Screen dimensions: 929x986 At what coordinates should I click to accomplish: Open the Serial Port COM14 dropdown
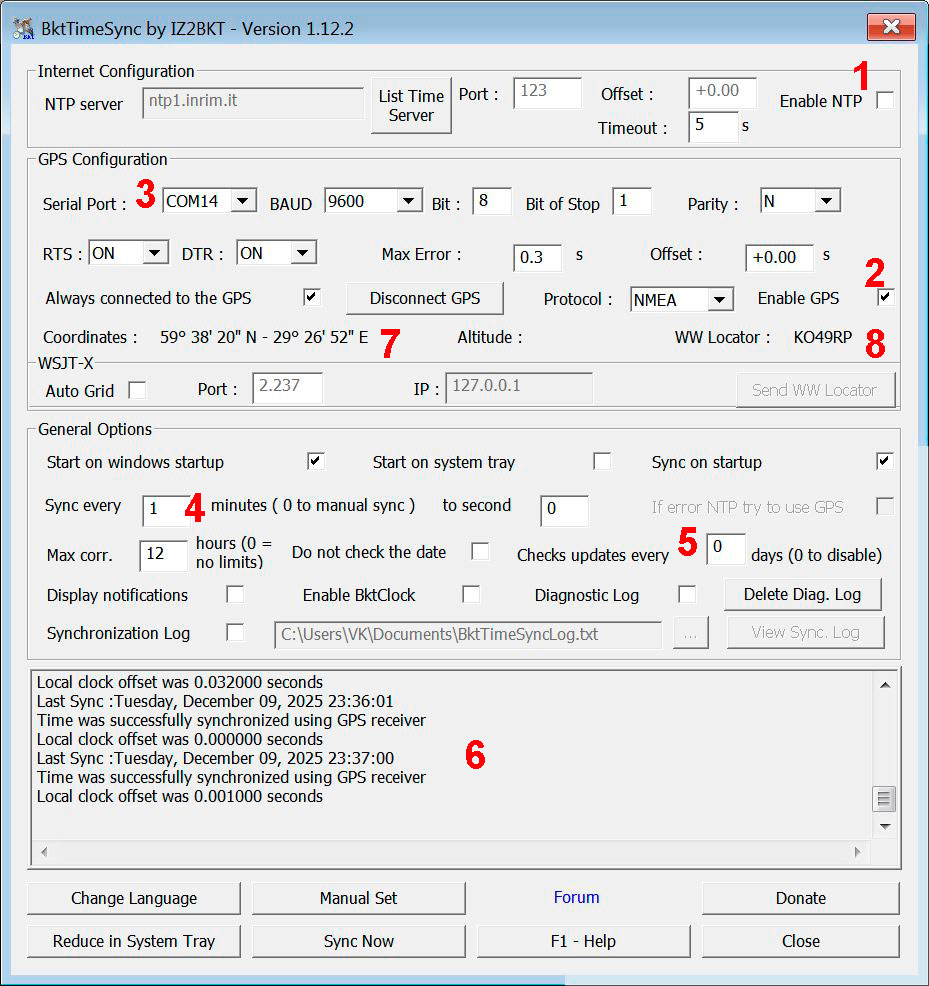(242, 201)
